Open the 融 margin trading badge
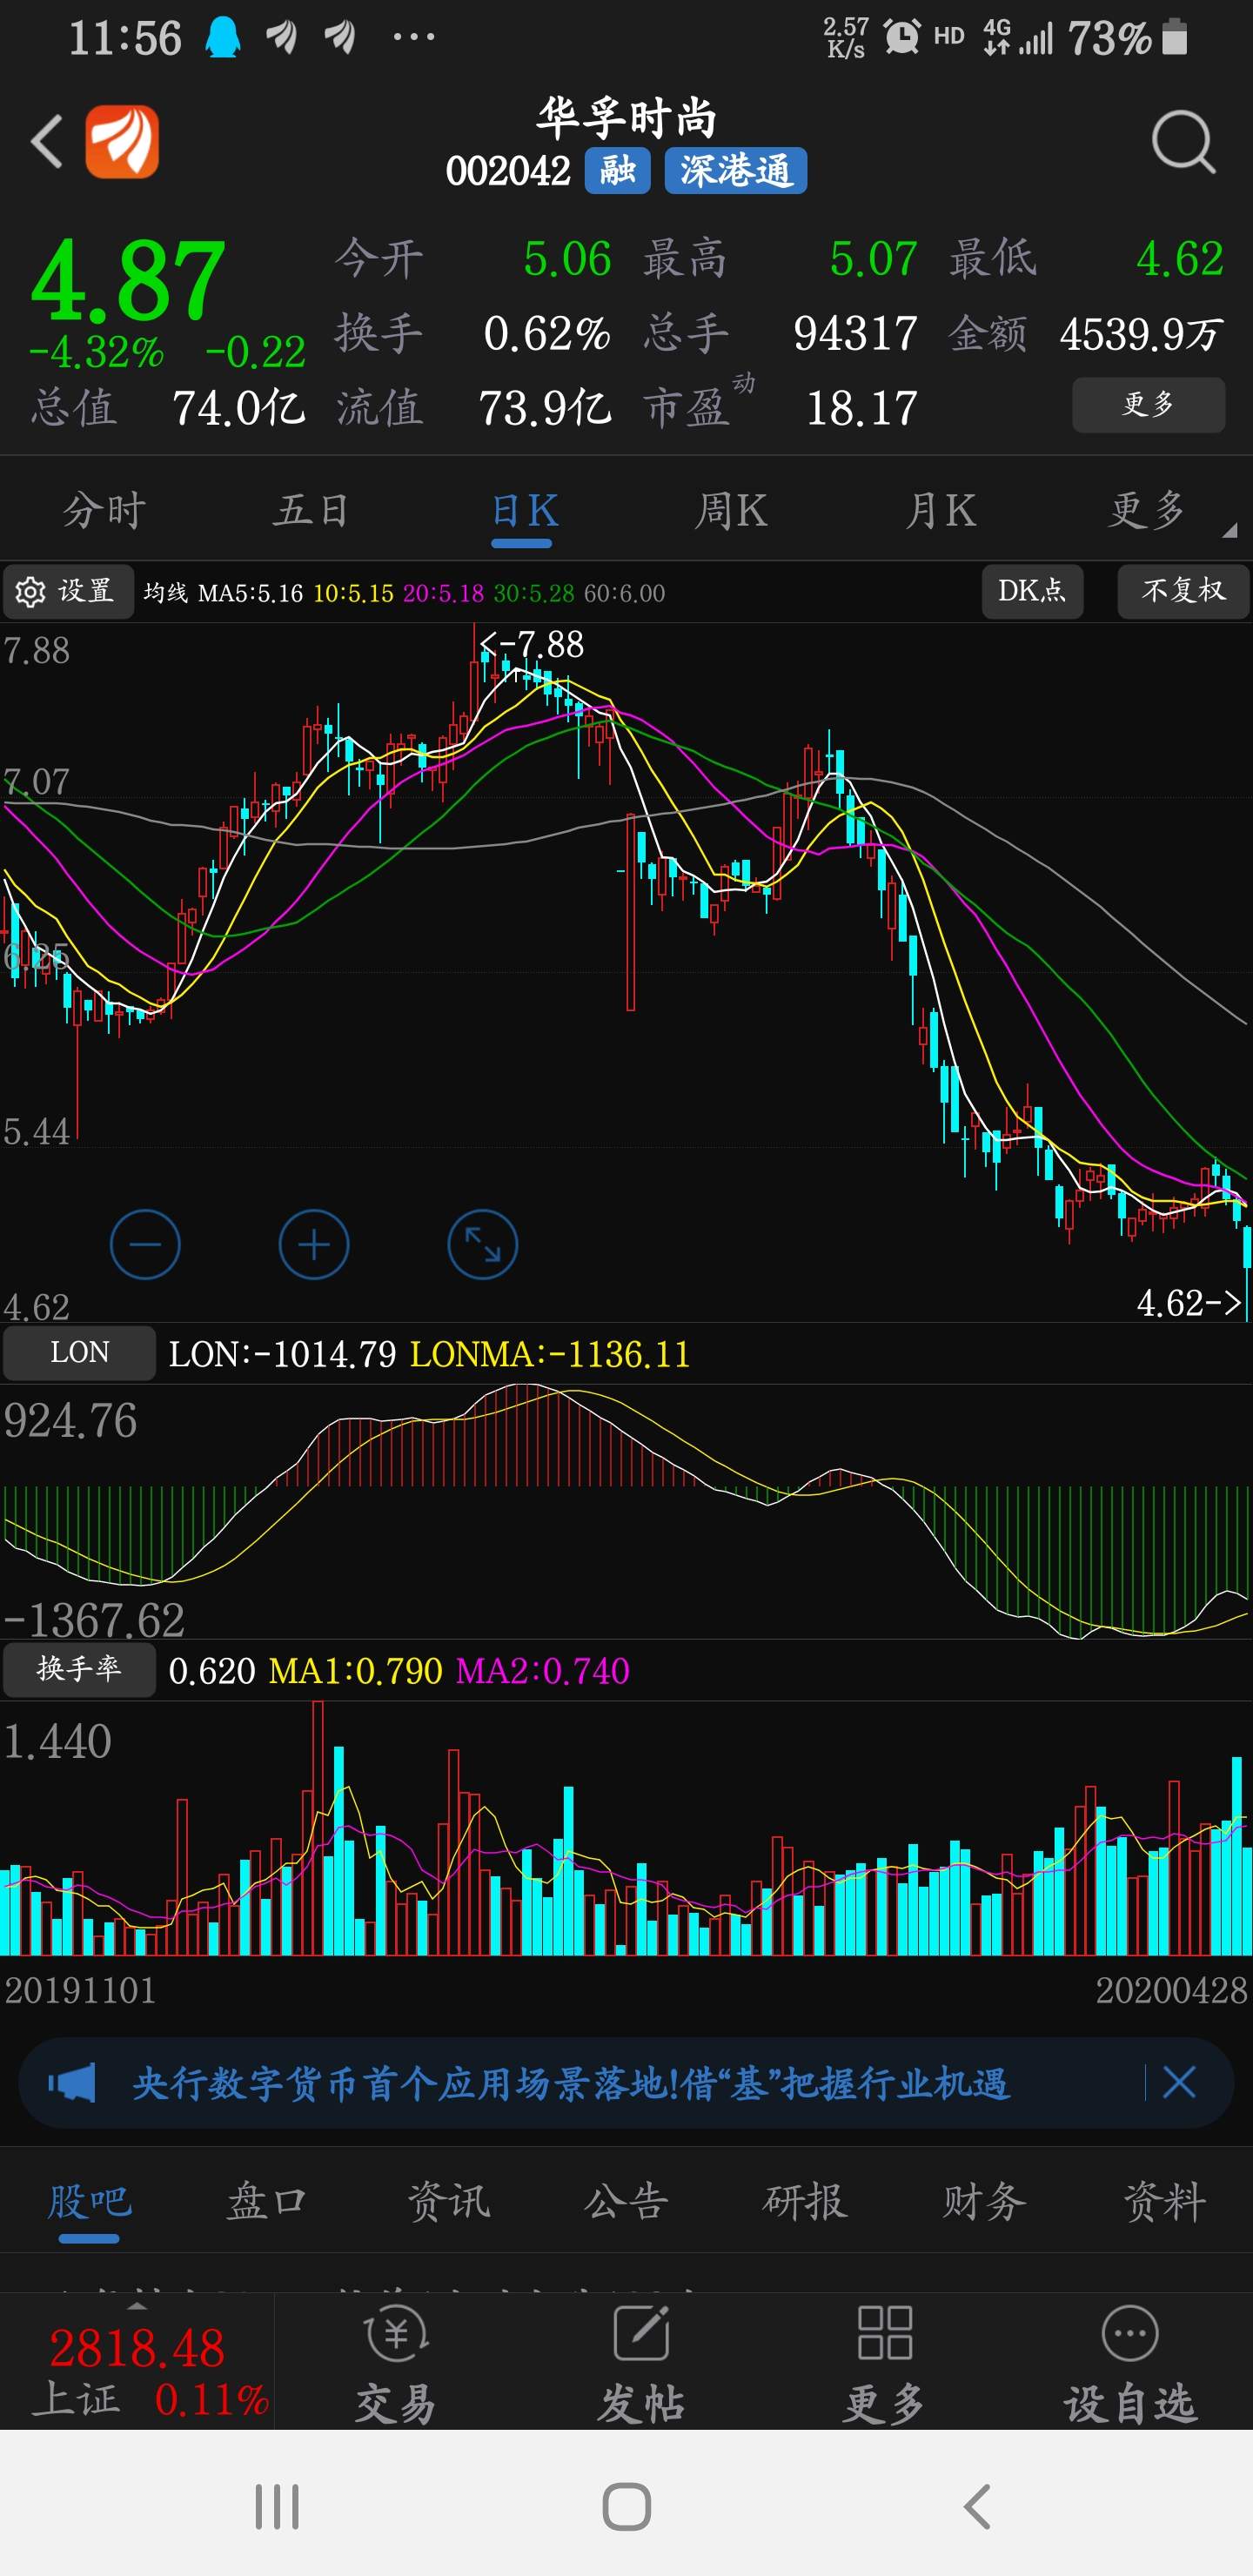The image size is (1253, 2576). click(x=617, y=170)
